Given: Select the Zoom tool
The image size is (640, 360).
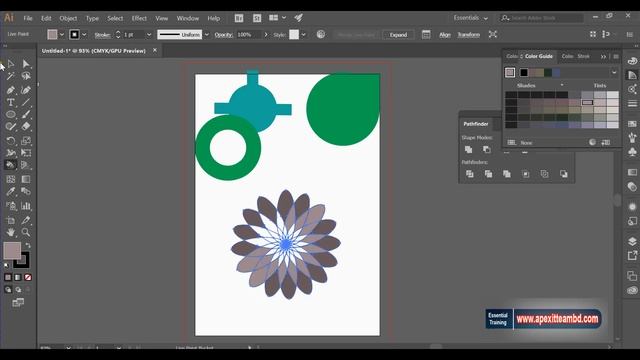Looking at the screenshot, I should pos(26,232).
